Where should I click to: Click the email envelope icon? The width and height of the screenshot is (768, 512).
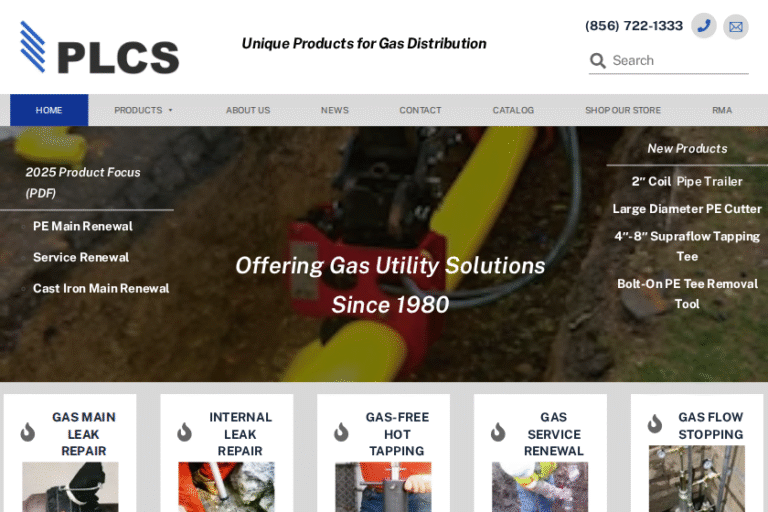tap(736, 26)
